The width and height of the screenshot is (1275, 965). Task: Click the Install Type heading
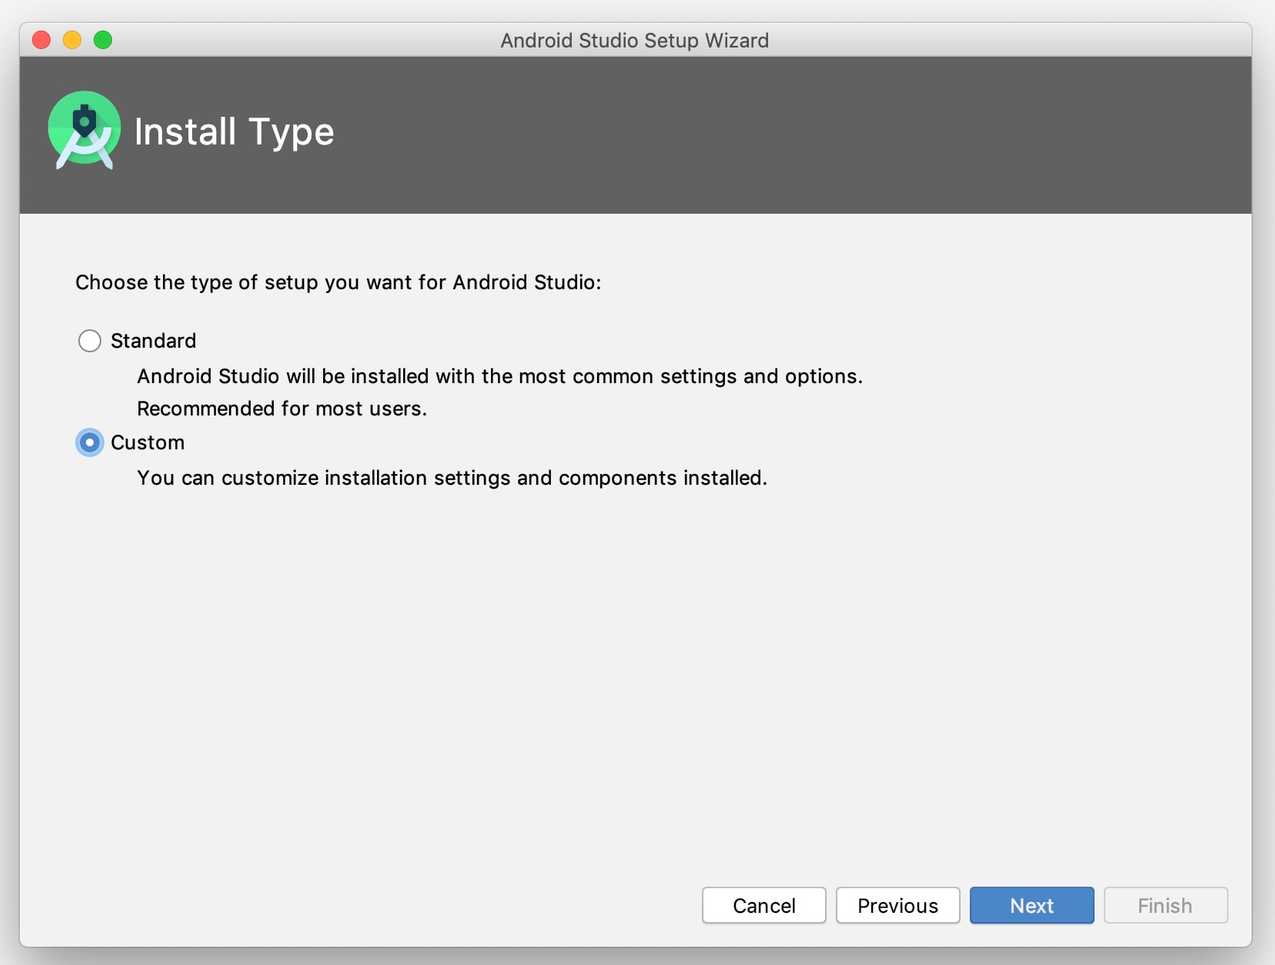(234, 131)
